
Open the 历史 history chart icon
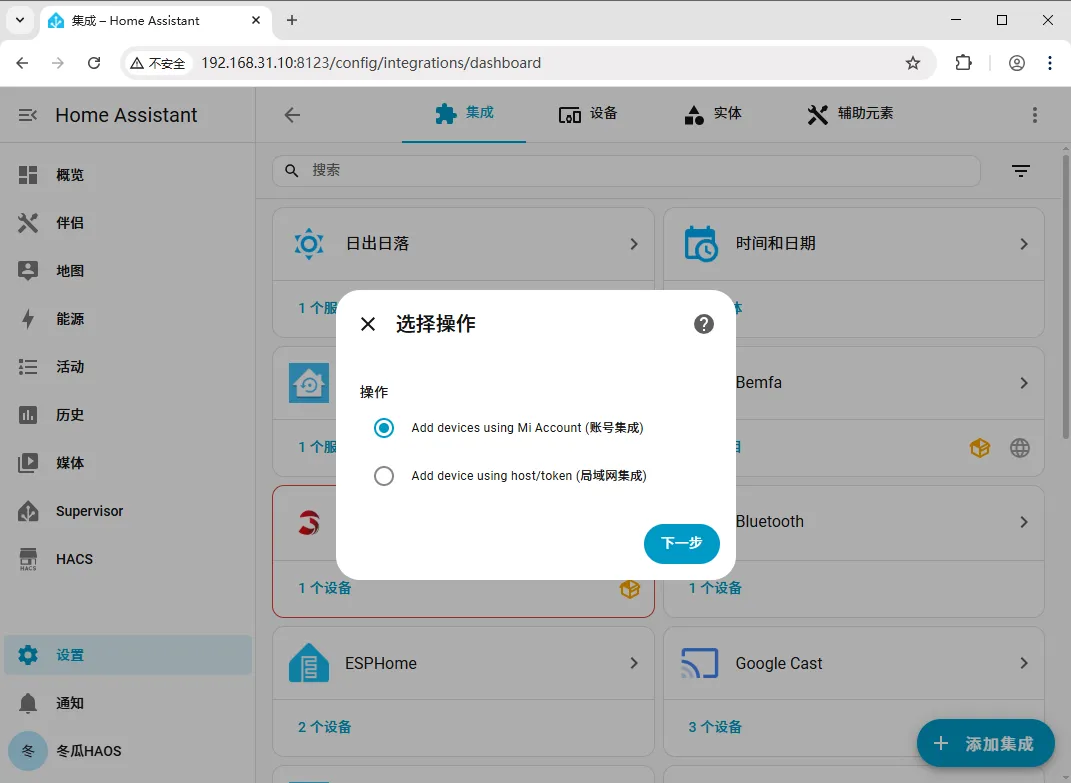28,415
